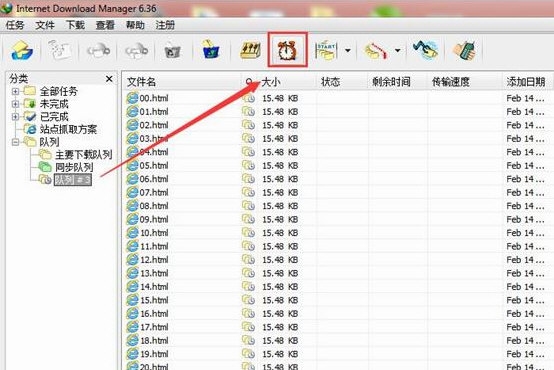Click the Feb 14 date of 00.html

point(525,98)
